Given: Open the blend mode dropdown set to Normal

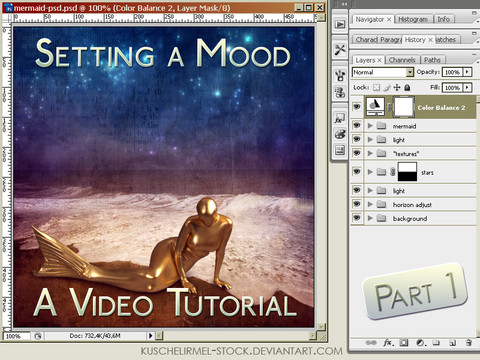Looking at the screenshot, I should click(383, 72).
